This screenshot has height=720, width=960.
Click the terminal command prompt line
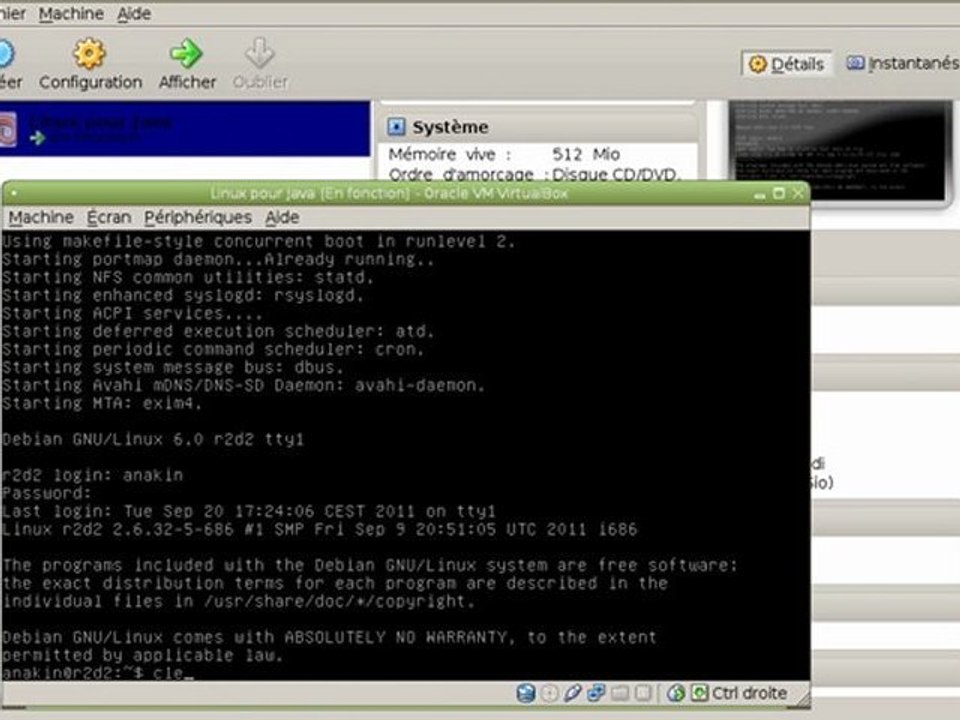pos(98,673)
